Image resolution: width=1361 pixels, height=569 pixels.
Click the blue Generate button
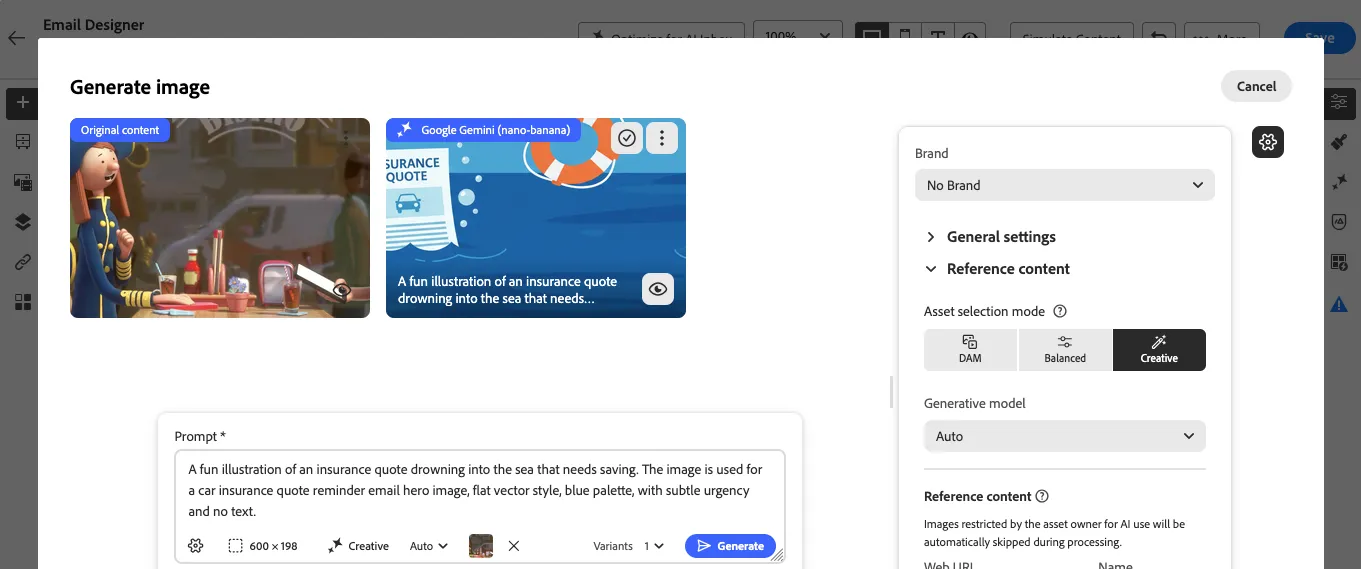(730, 546)
